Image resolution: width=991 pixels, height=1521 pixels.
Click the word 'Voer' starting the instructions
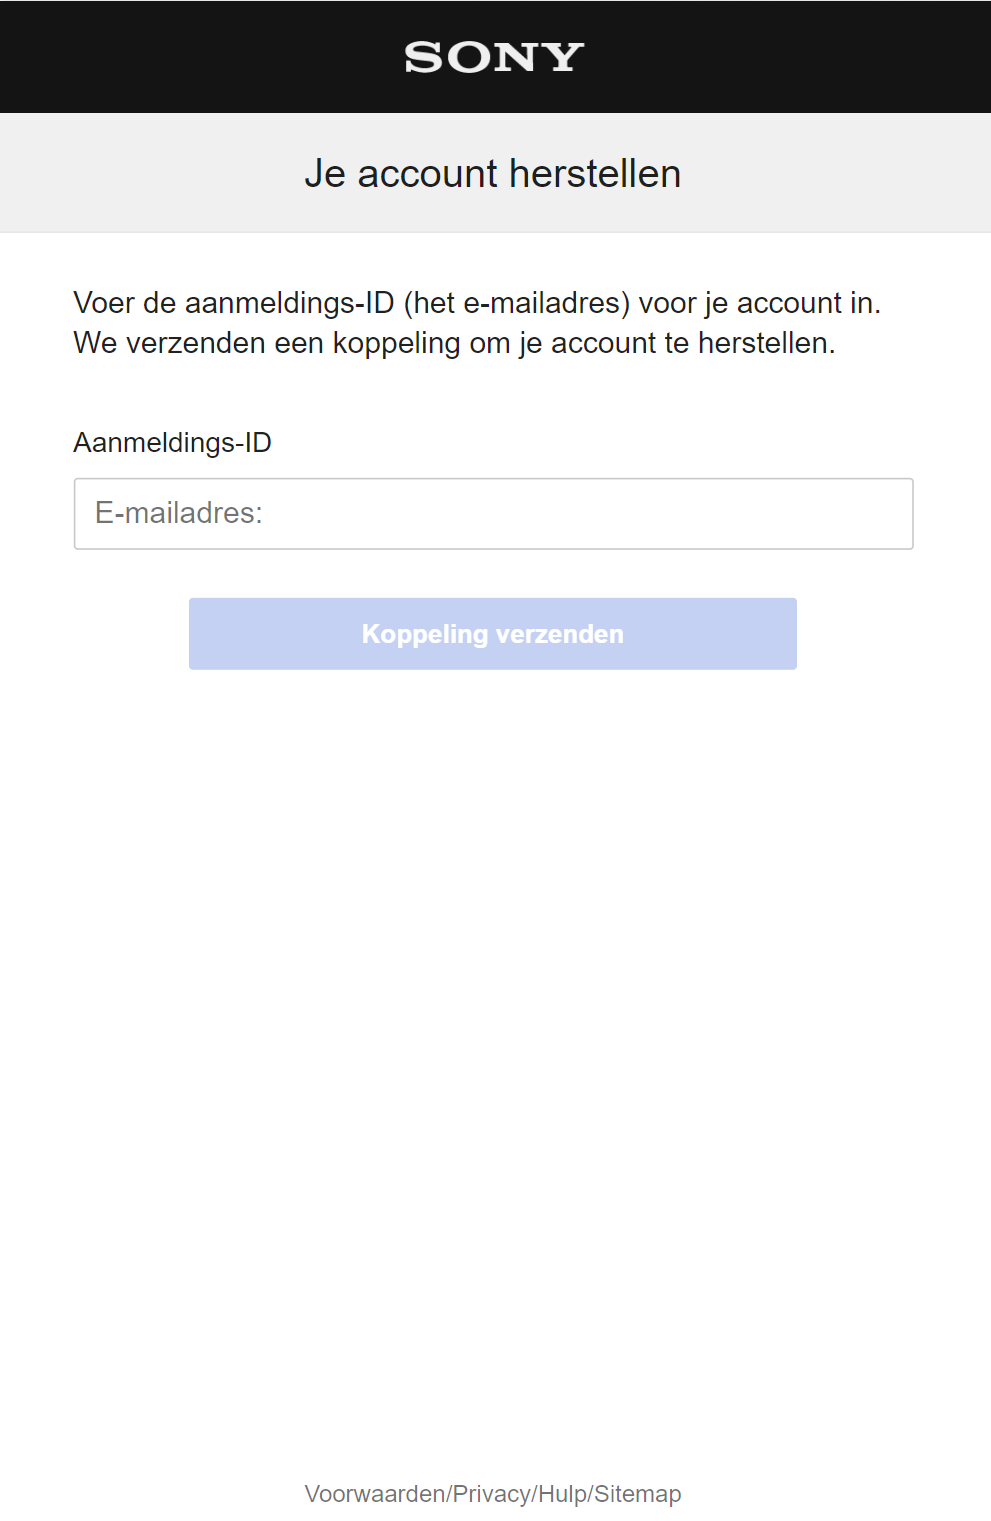pos(104,303)
